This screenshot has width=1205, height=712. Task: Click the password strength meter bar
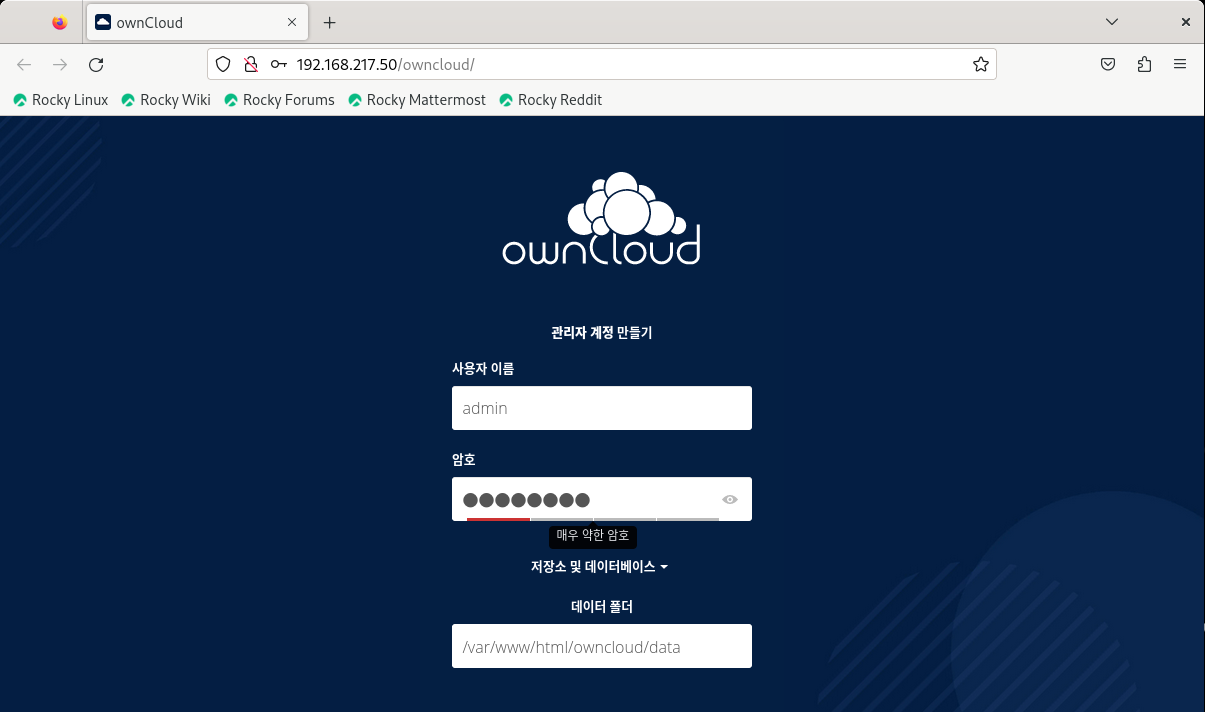pos(593,519)
